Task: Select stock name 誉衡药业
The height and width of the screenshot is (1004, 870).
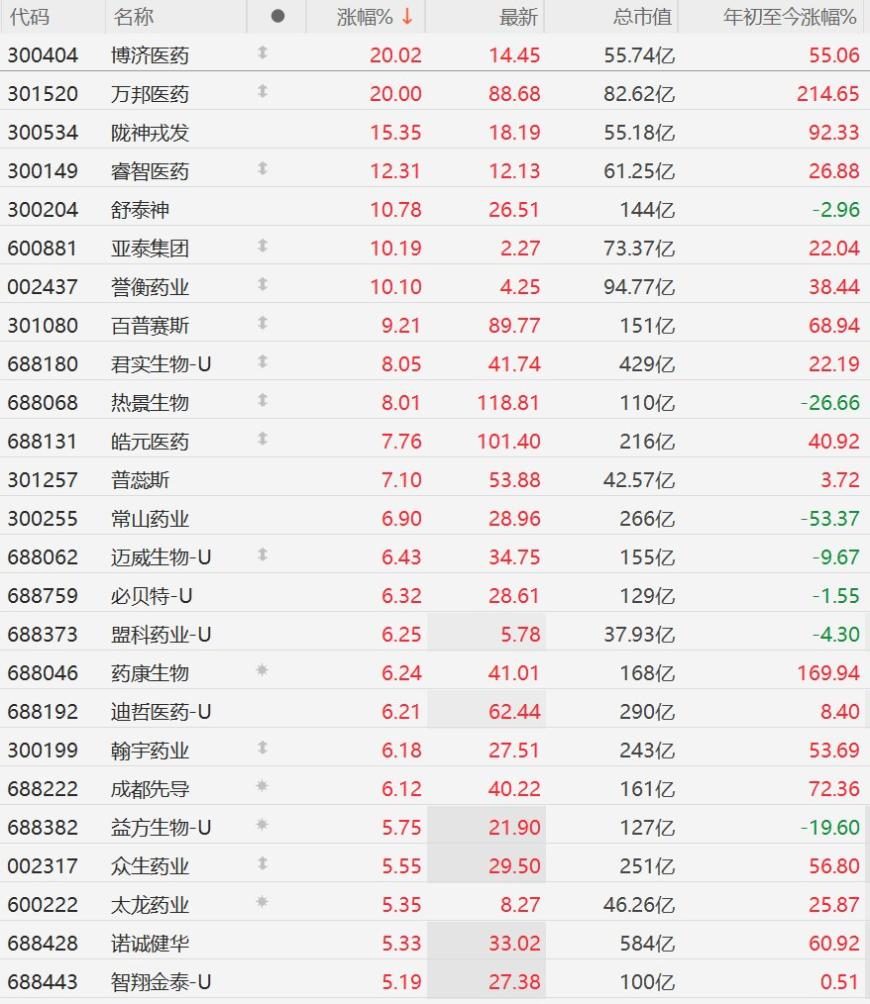Action: point(150,287)
